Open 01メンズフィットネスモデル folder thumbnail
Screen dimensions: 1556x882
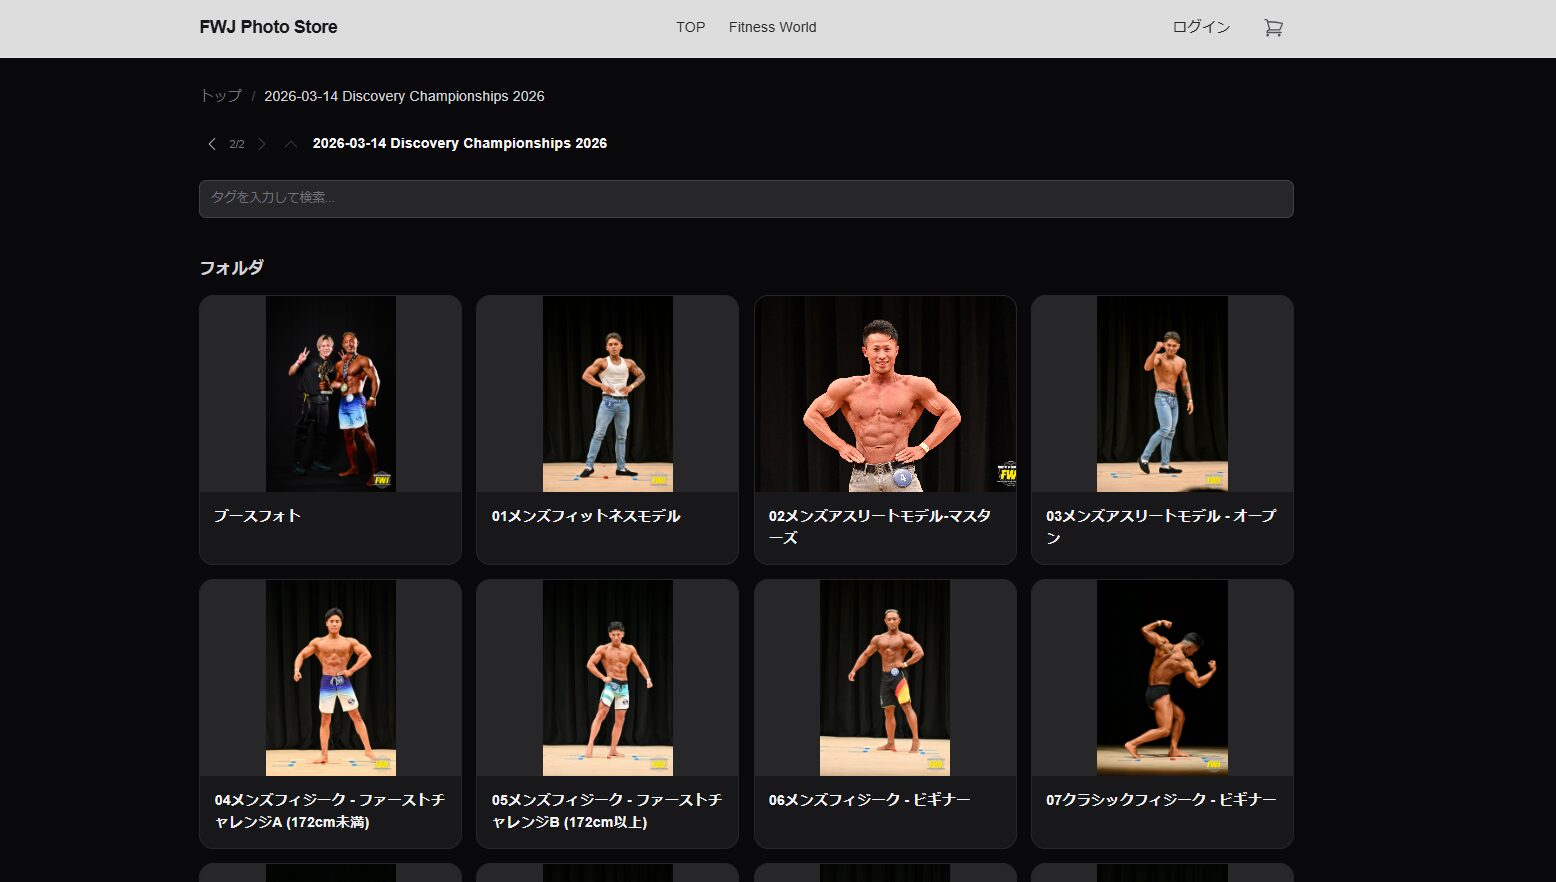pyautogui.click(x=607, y=394)
